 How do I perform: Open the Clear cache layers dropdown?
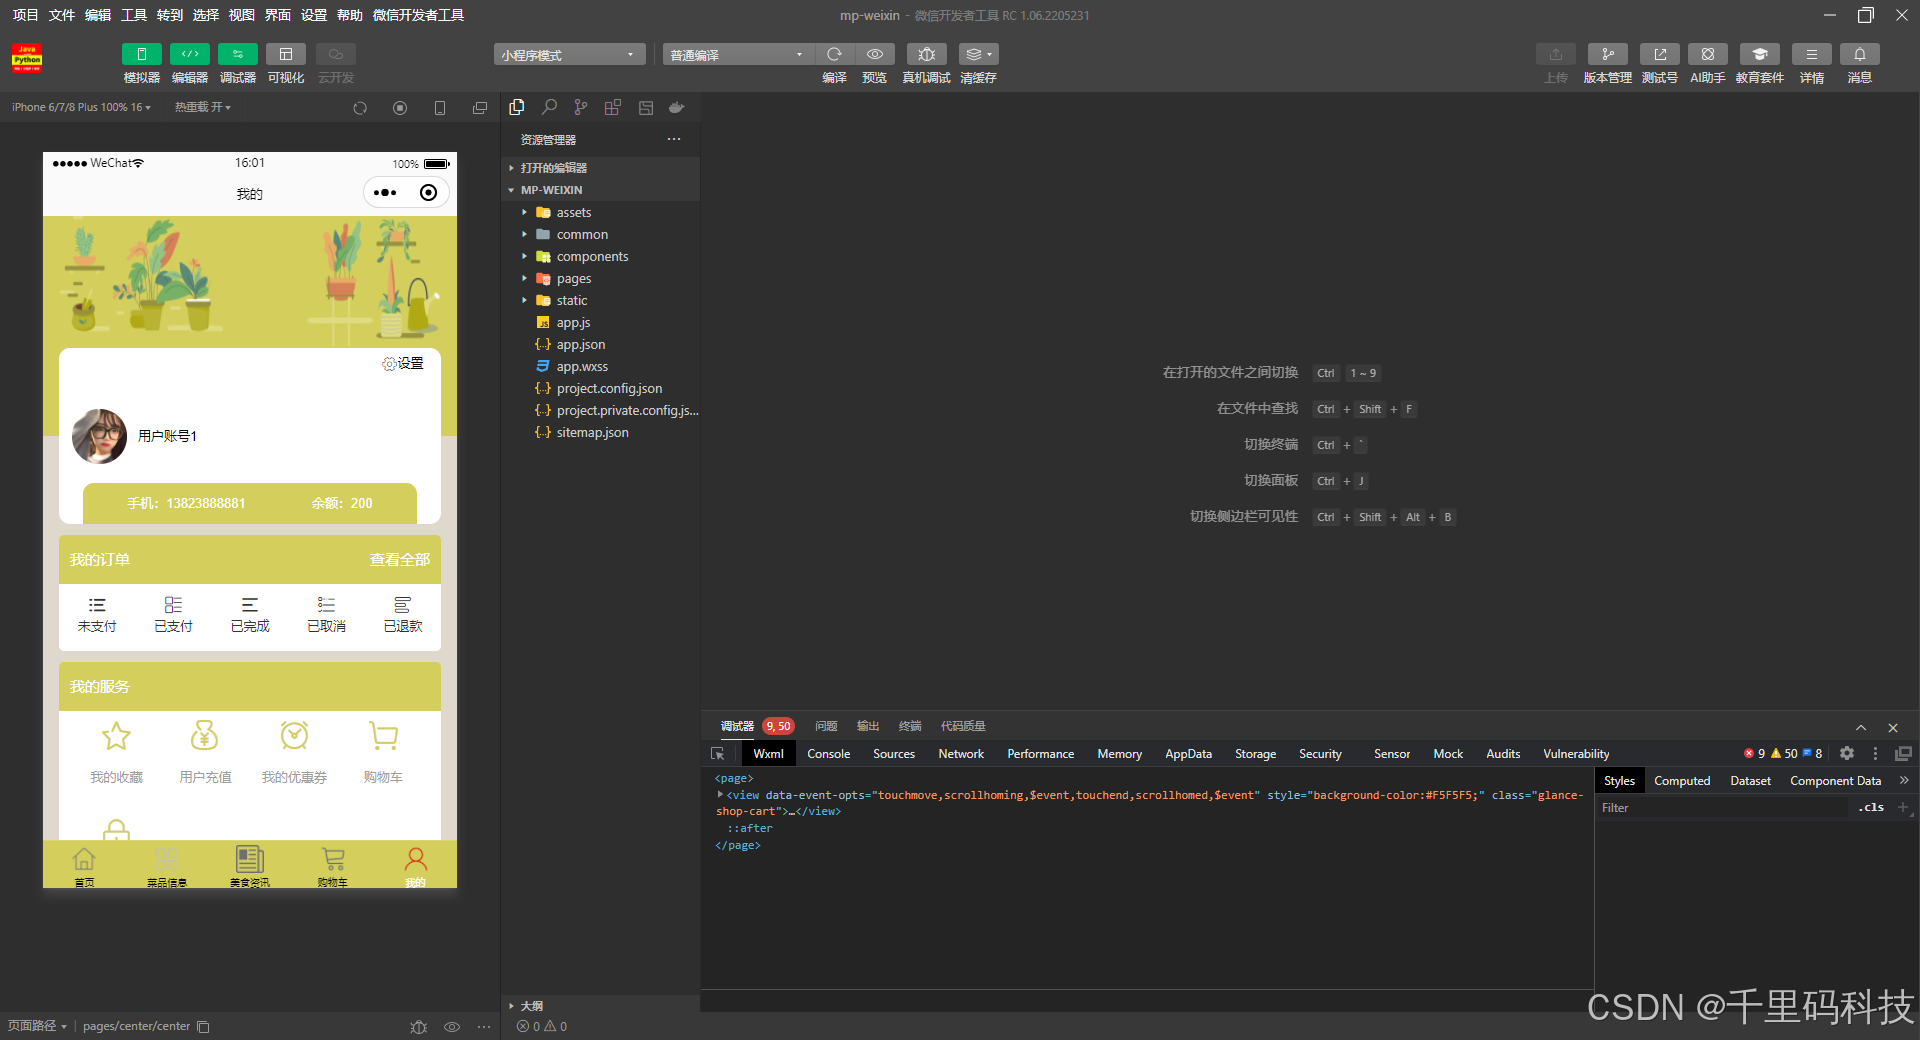tap(978, 54)
